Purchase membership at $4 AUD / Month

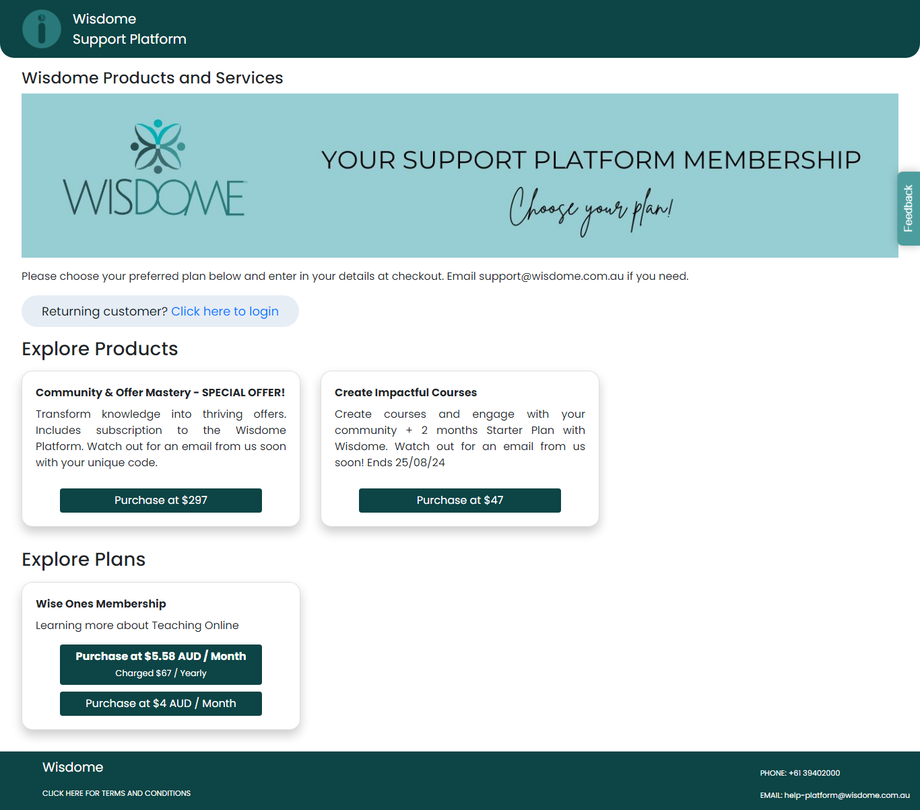click(x=161, y=703)
